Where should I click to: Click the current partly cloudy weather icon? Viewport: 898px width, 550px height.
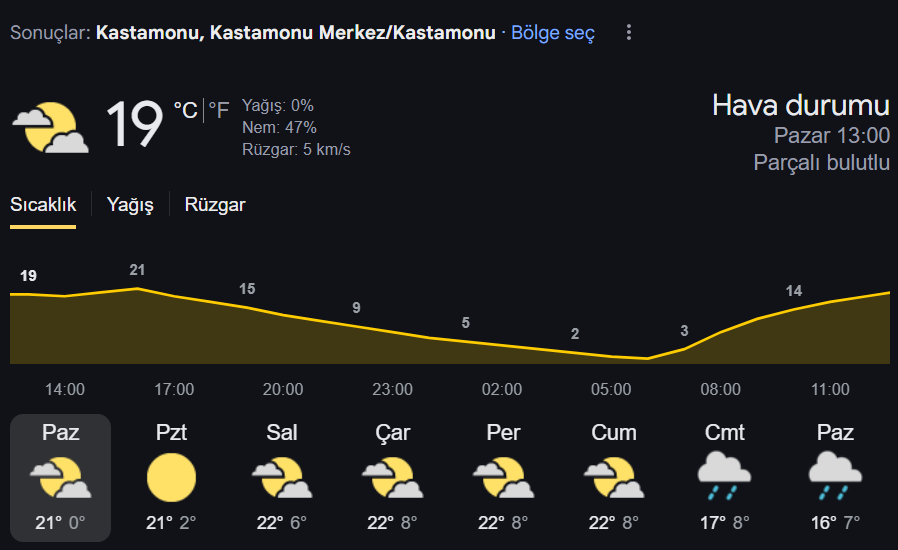[50, 127]
